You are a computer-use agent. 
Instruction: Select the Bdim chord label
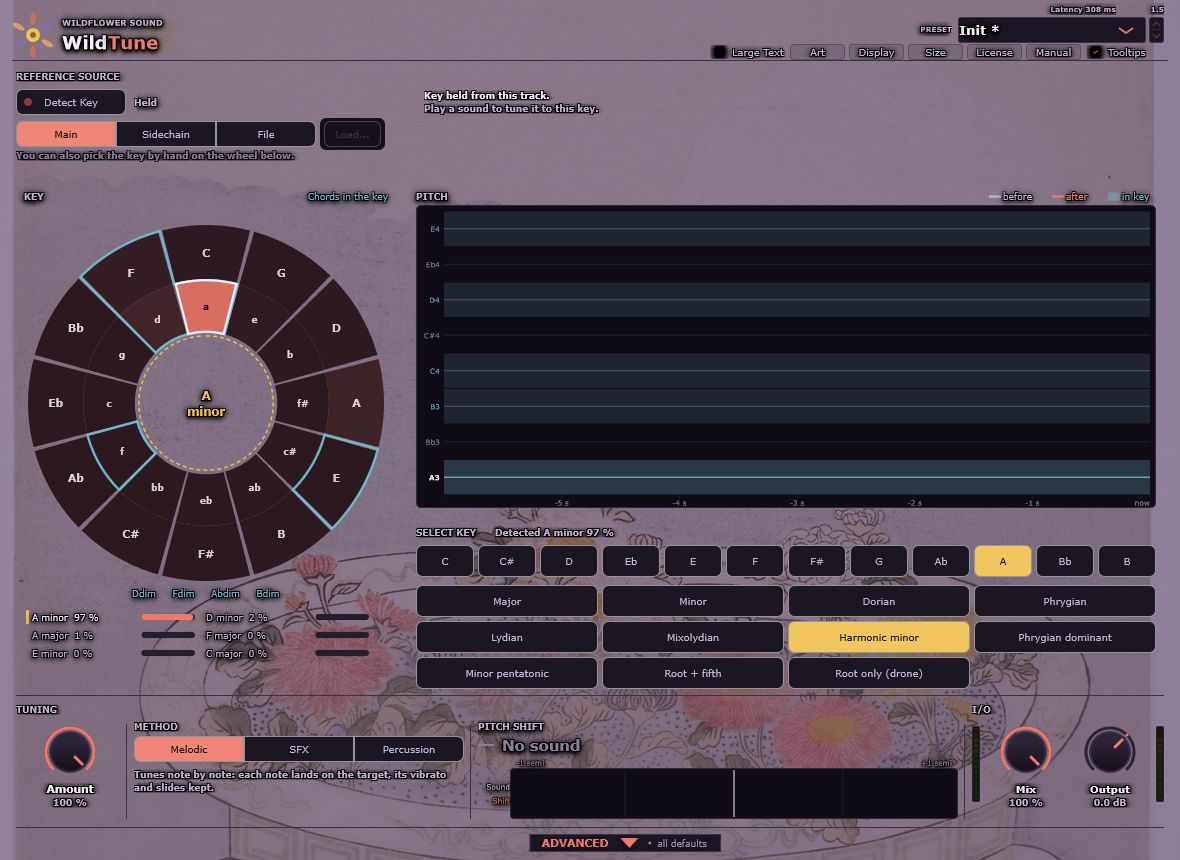(x=267, y=594)
